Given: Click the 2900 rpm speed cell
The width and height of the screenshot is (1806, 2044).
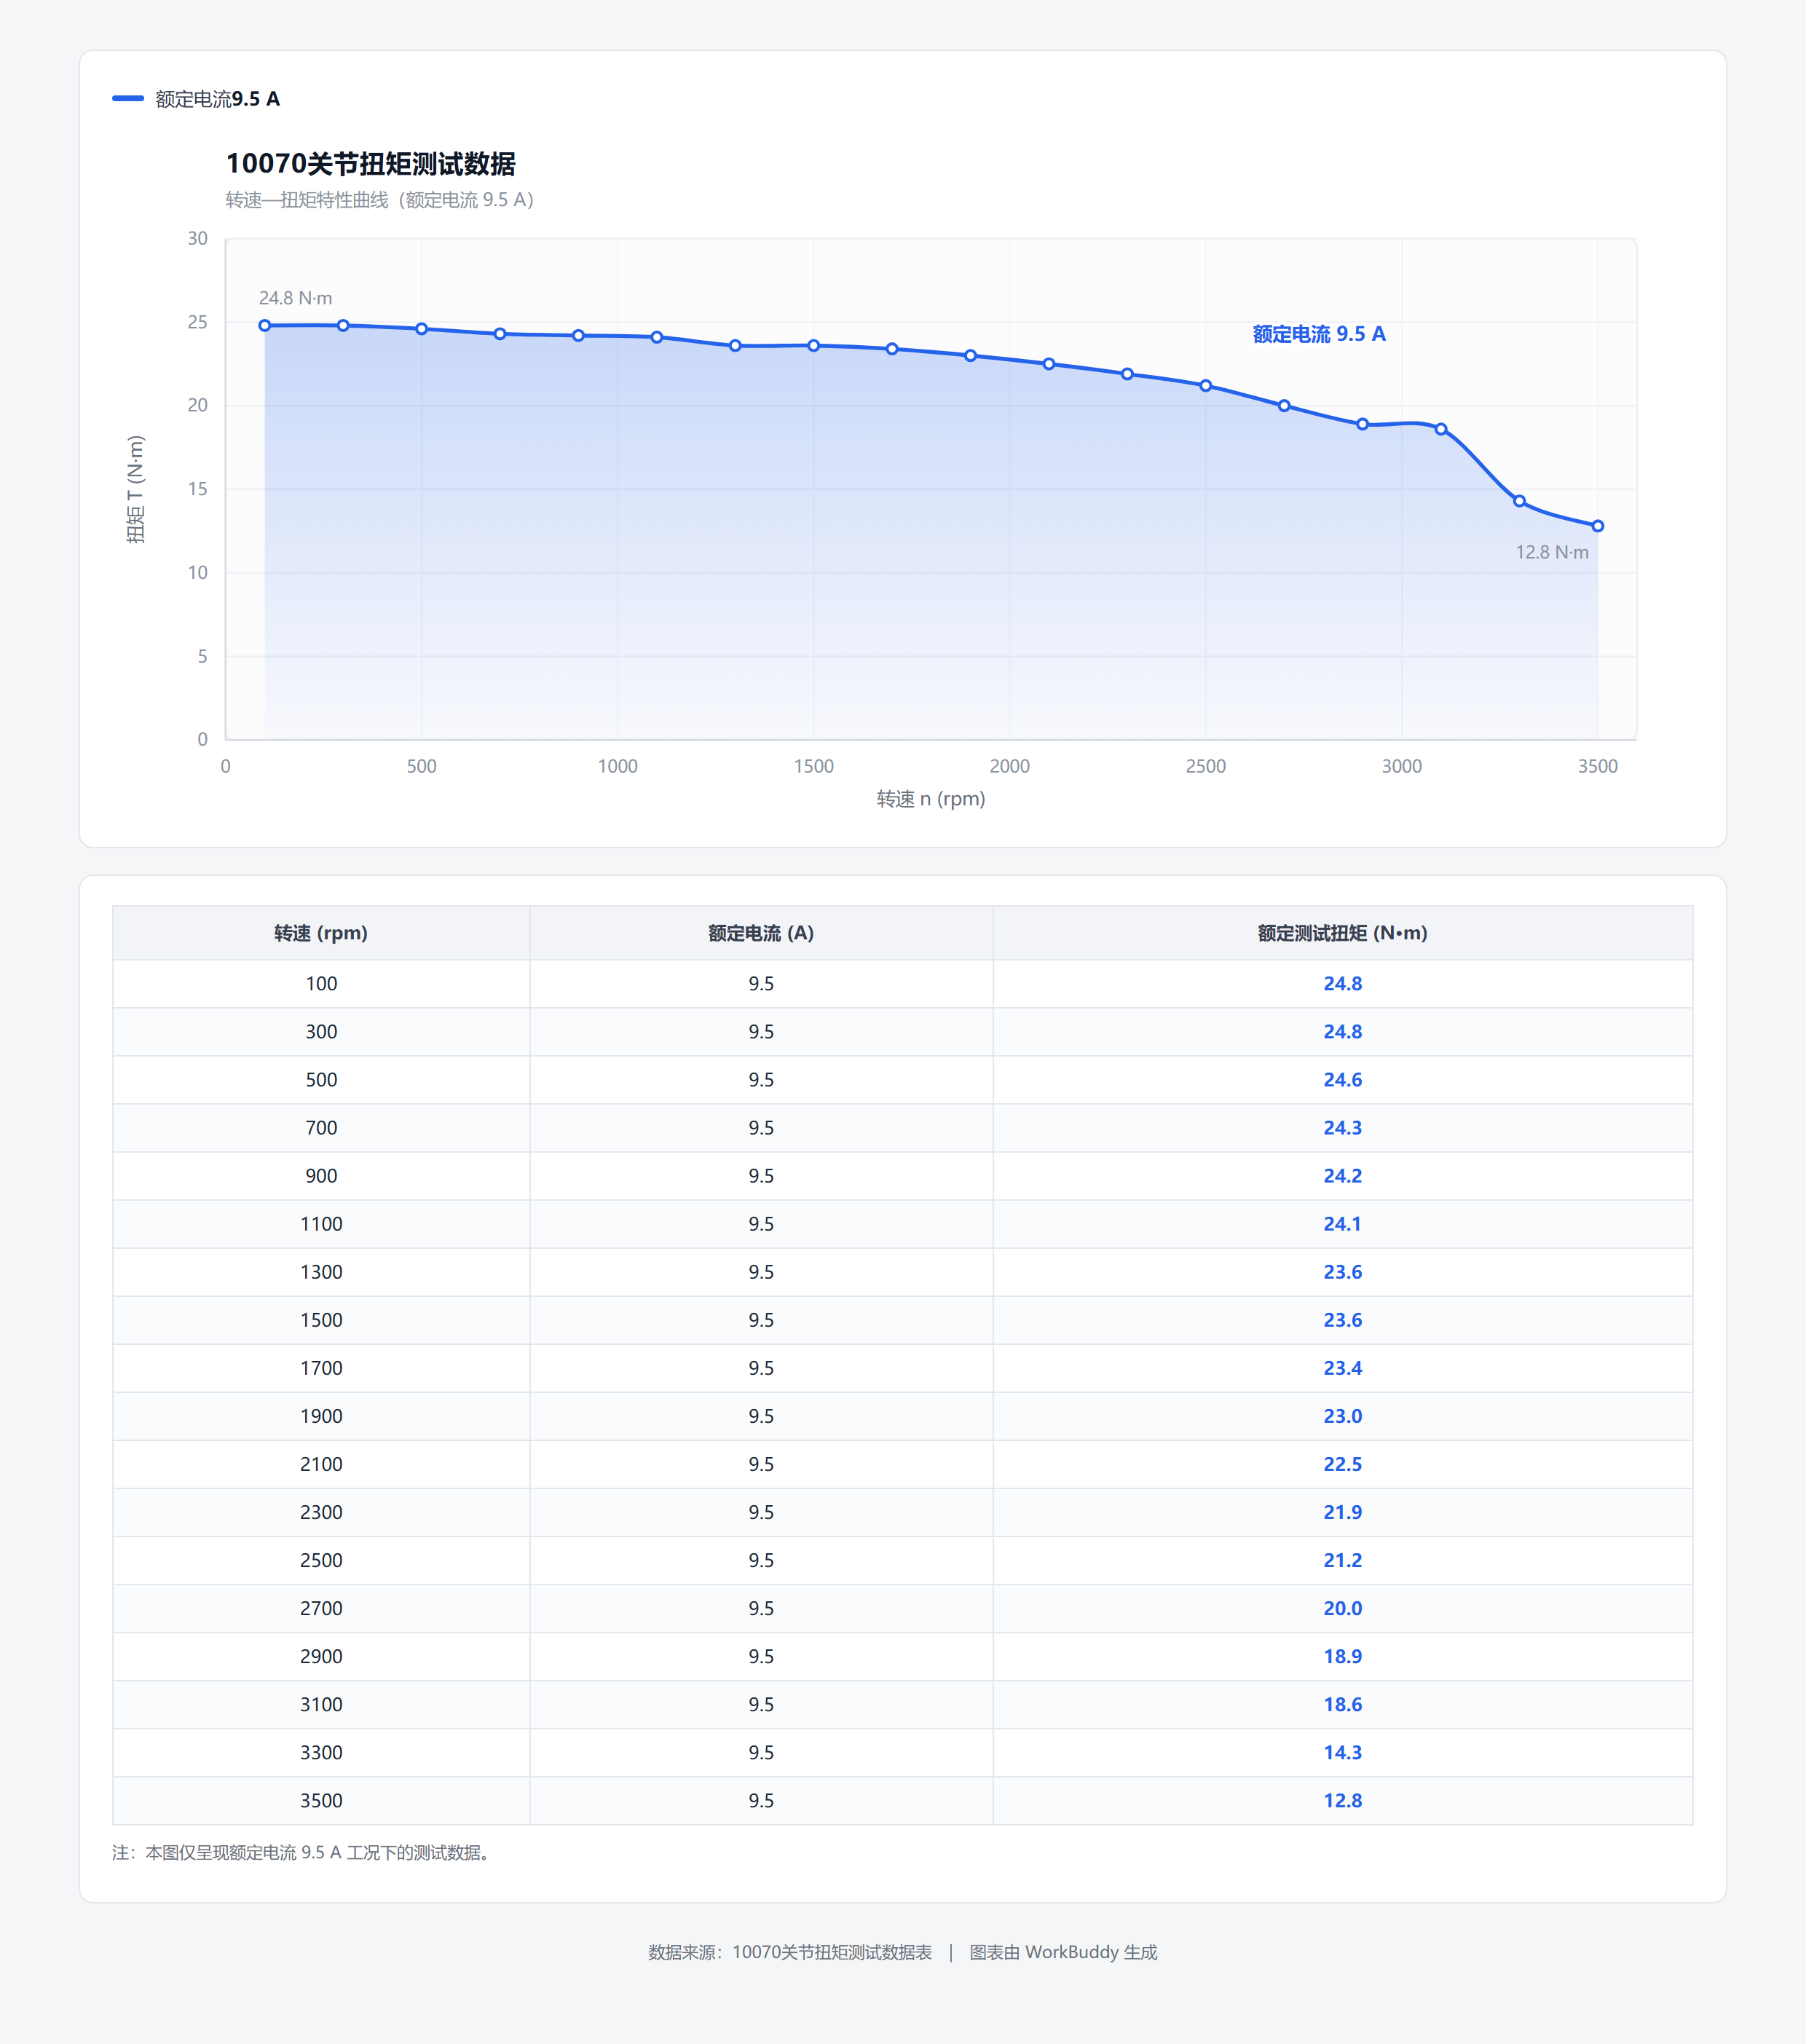Looking at the screenshot, I should (x=321, y=1656).
